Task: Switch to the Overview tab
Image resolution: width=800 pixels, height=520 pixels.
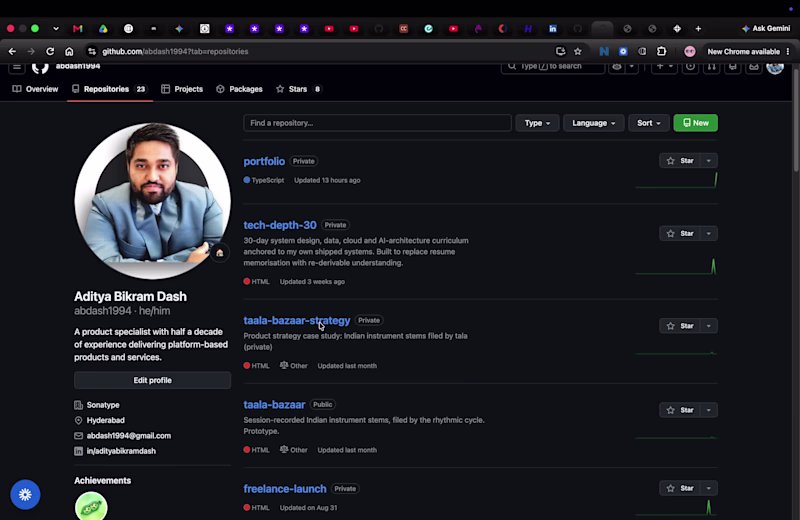Action: point(35,89)
